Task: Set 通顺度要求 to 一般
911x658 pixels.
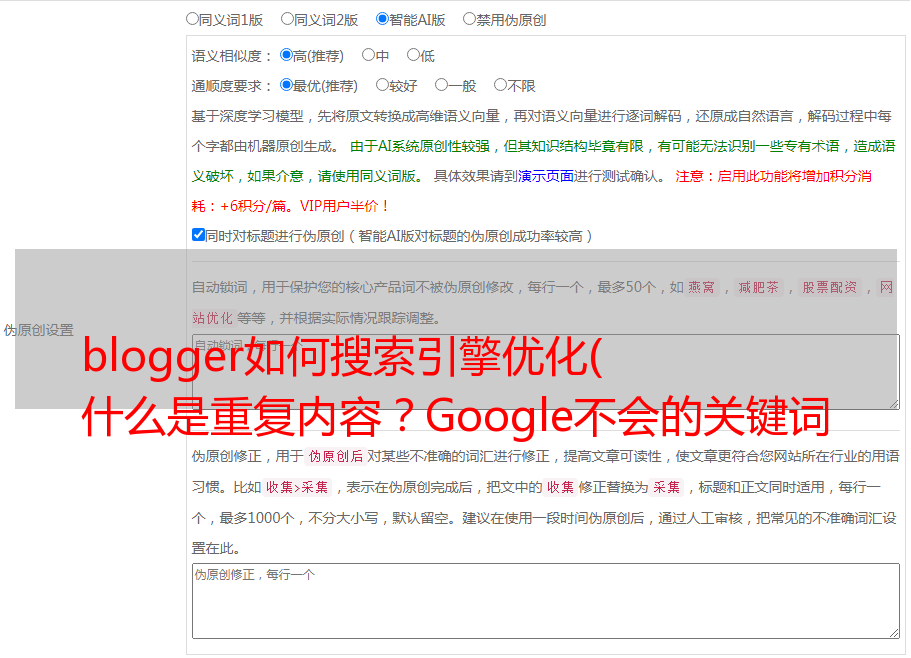Action: click(442, 85)
